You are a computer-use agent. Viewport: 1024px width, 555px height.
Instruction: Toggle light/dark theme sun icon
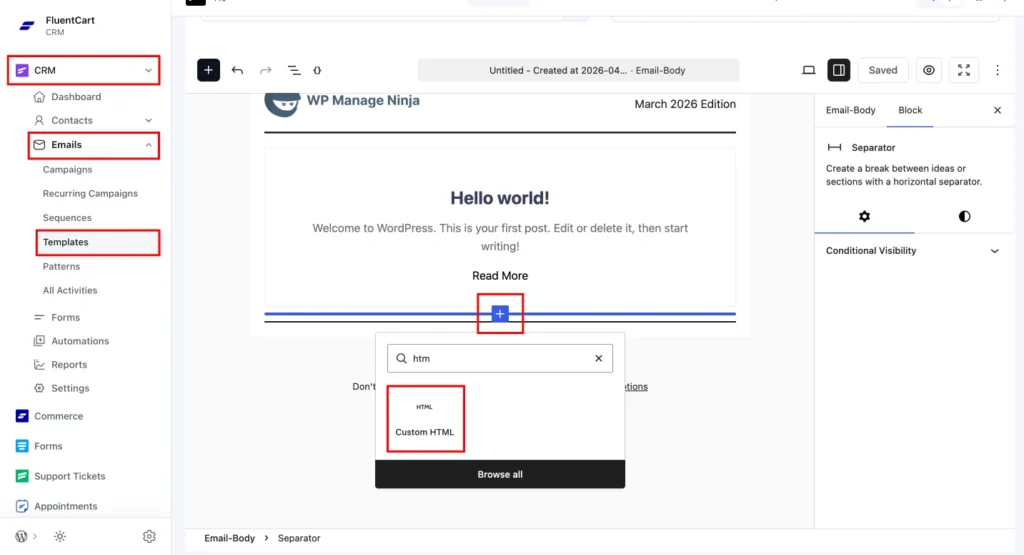[x=59, y=536]
